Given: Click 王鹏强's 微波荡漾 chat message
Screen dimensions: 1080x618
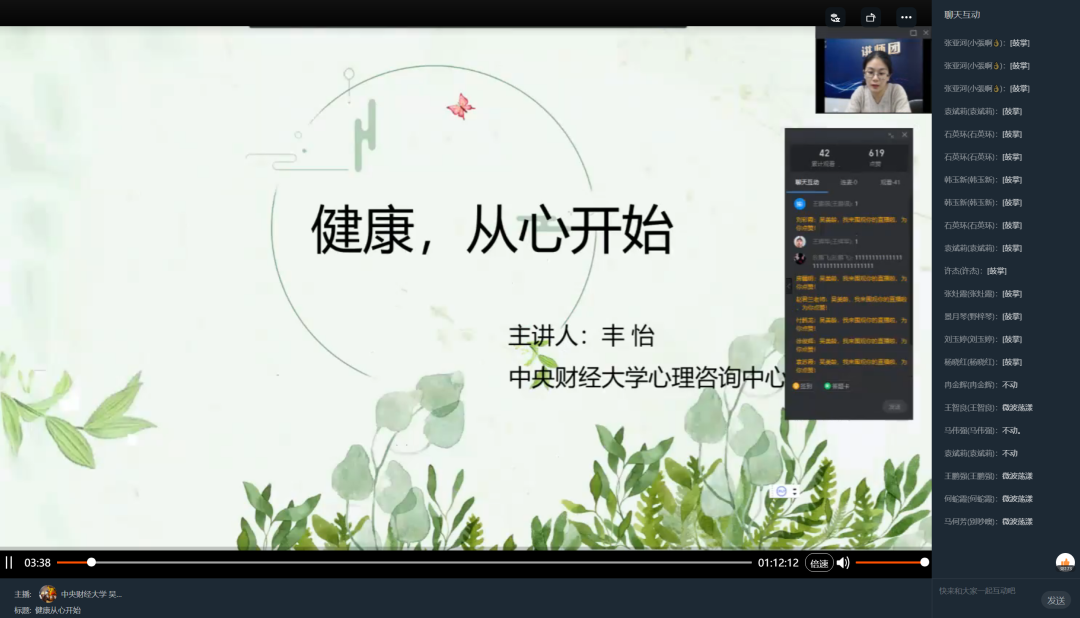Looking at the screenshot, I should pyautogui.click(x=988, y=475).
